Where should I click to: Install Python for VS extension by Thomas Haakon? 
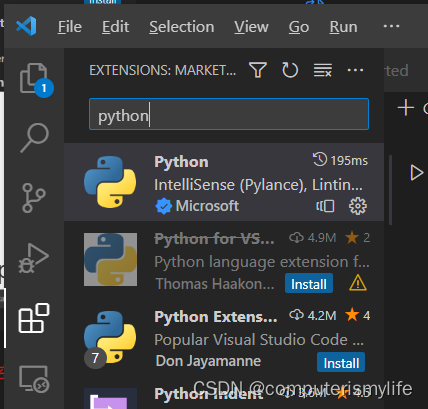[309, 284]
